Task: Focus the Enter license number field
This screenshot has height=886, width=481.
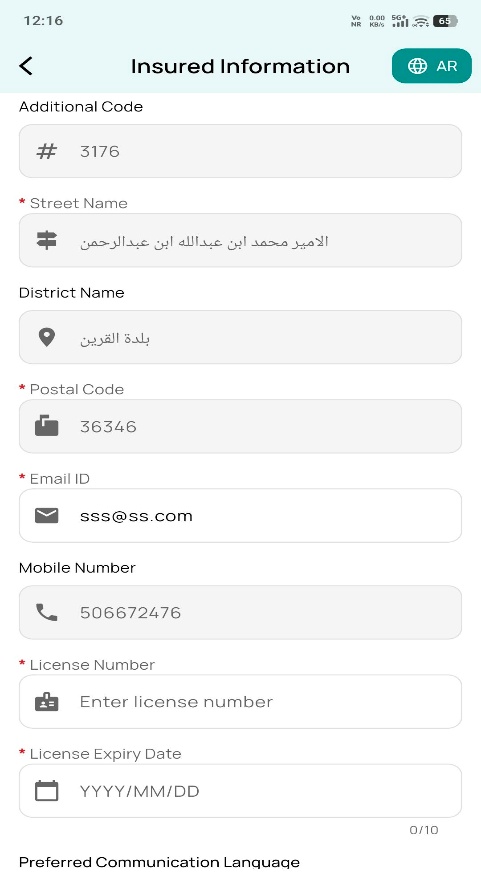Action: 240,702
